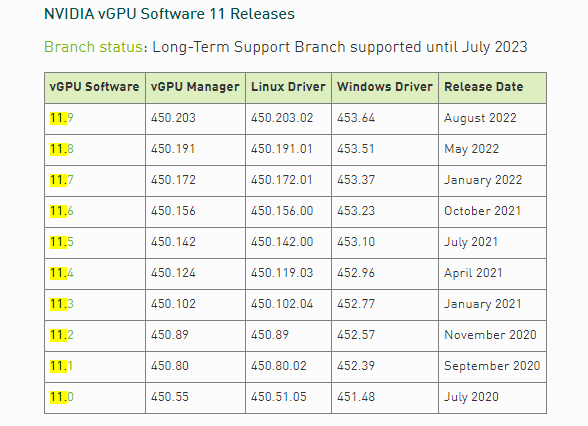Select the August 2022 release date
Viewport: 588px width, 426px height.
pos(480,118)
